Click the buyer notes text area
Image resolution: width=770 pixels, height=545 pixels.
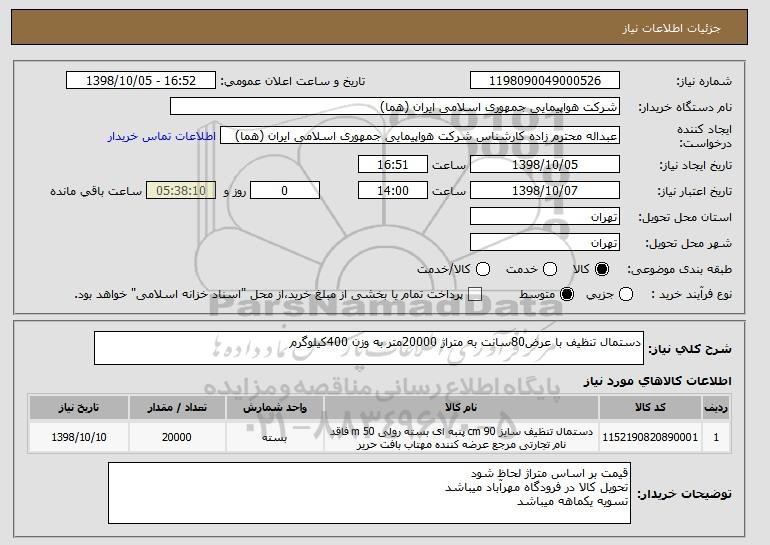pos(369,493)
